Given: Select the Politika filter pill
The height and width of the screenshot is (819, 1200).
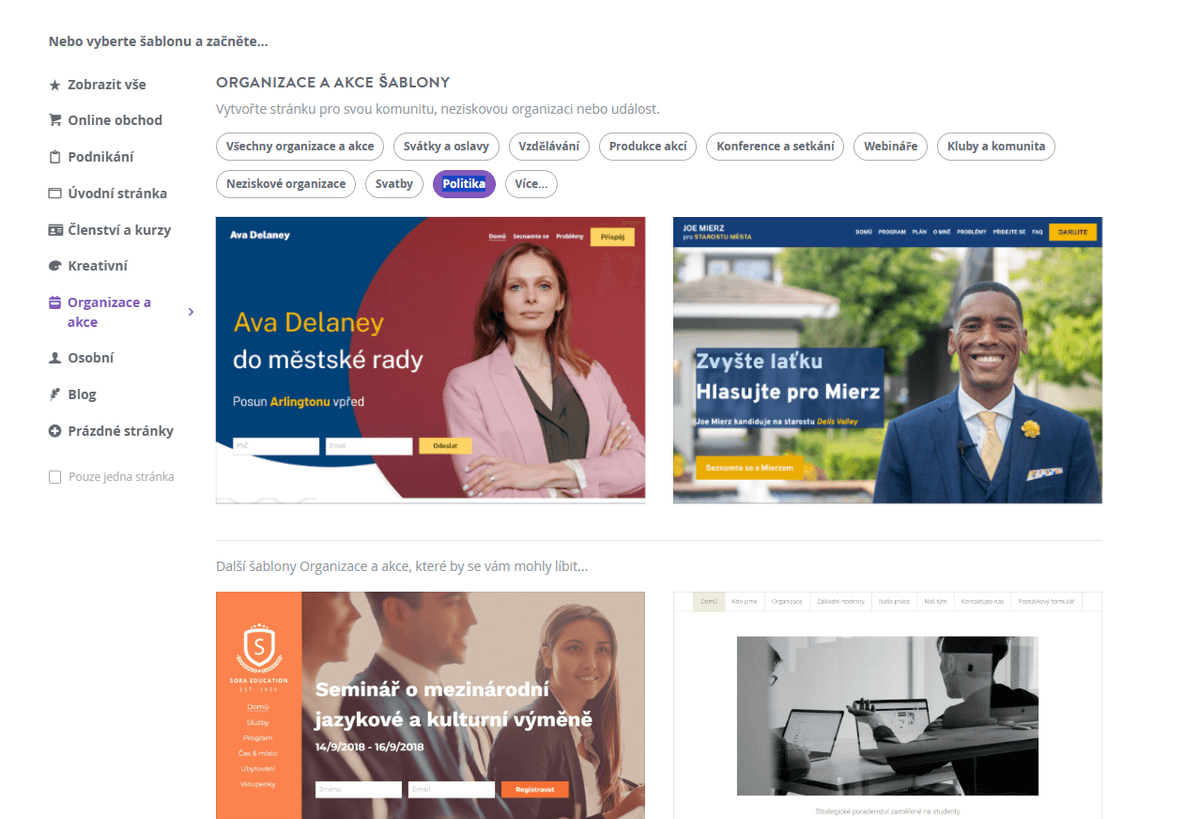Looking at the screenshot, I should [x=464, y=184].
